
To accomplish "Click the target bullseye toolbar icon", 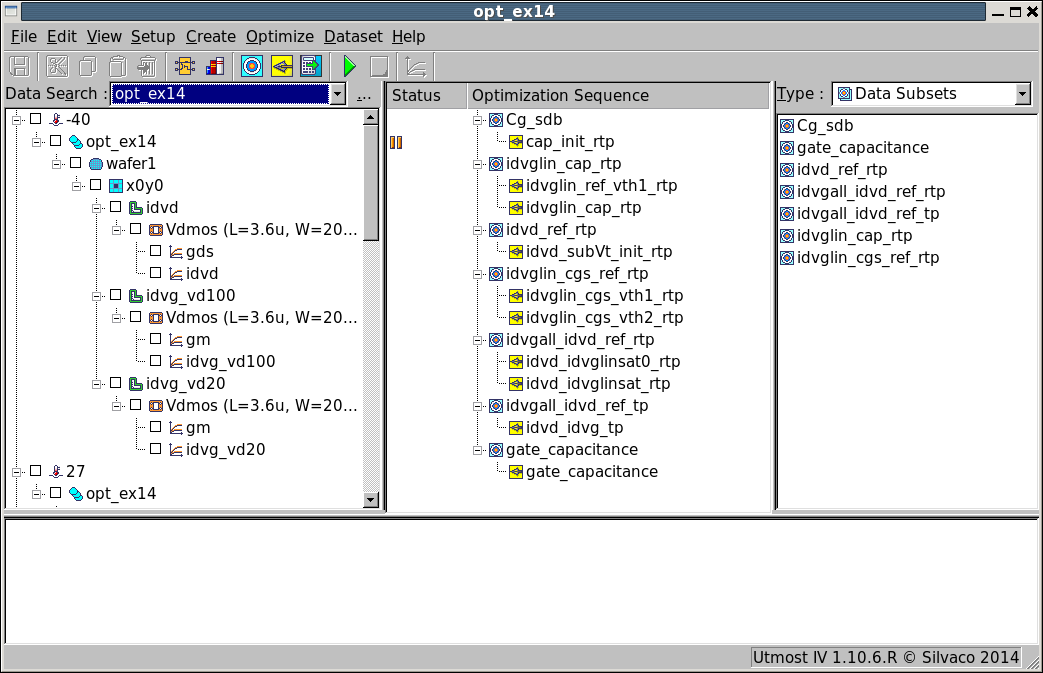I will 252,67.
